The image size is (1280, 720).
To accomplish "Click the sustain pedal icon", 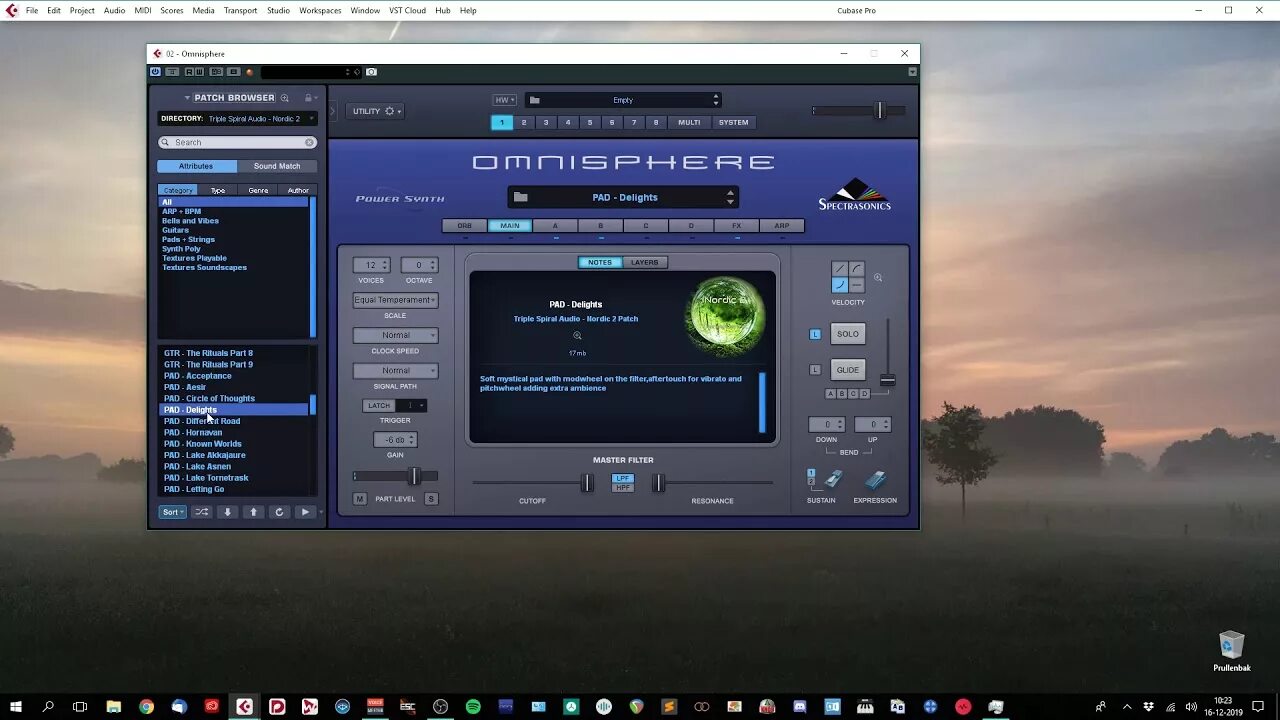I will point(832,481).
